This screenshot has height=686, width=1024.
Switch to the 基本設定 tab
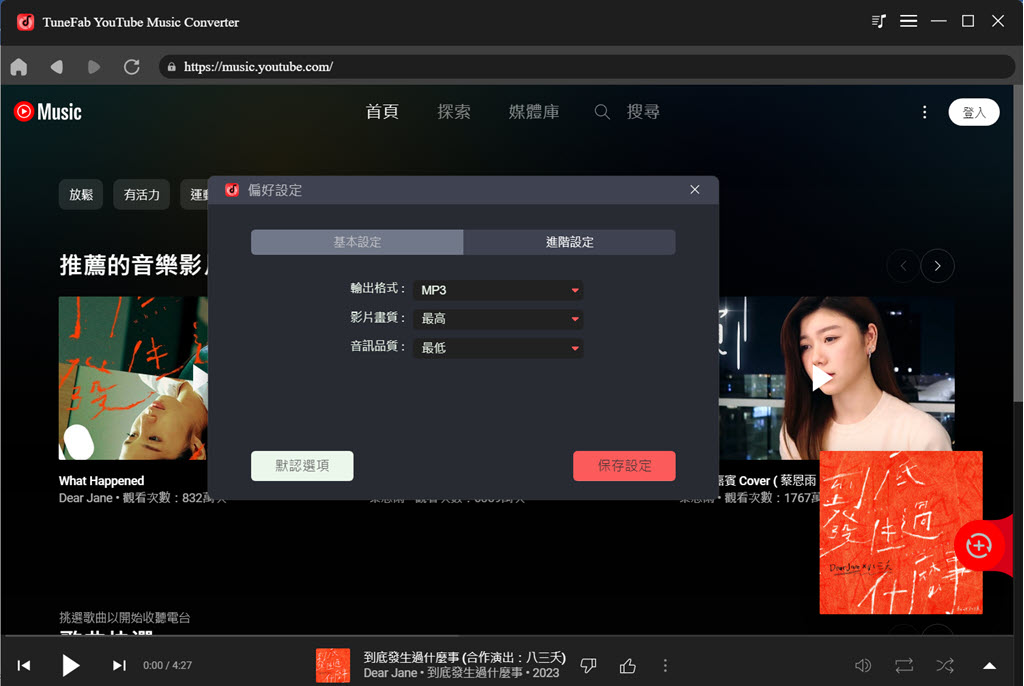tap(357, 242)
